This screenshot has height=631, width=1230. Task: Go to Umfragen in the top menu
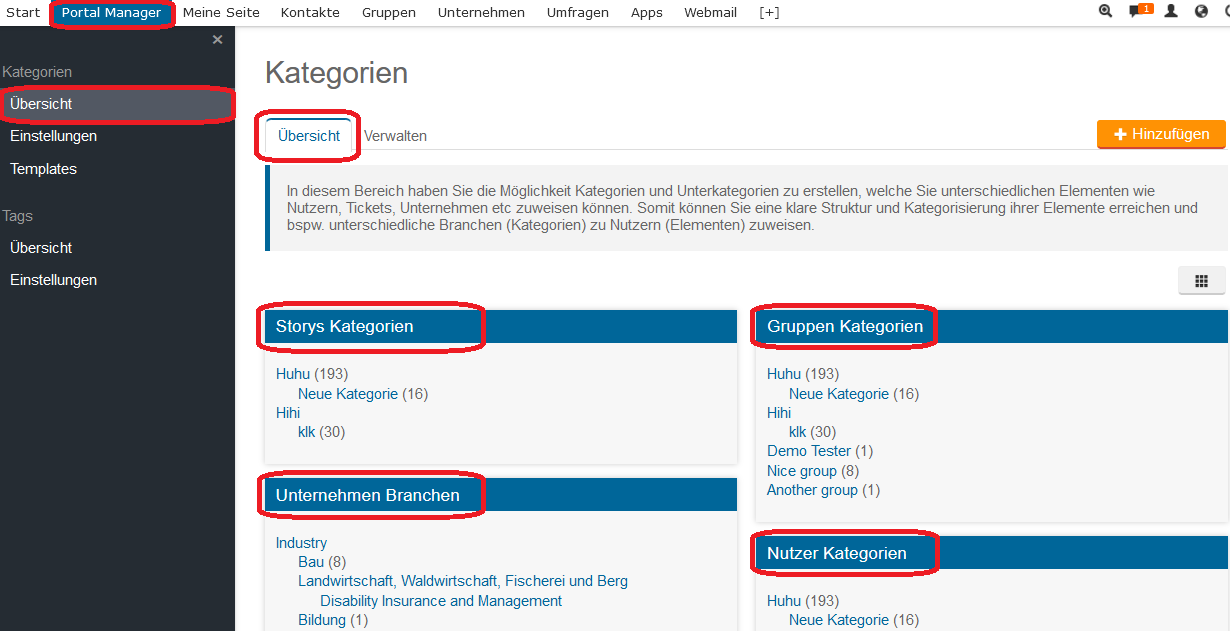pyautogui.click(x=577, y=13)
